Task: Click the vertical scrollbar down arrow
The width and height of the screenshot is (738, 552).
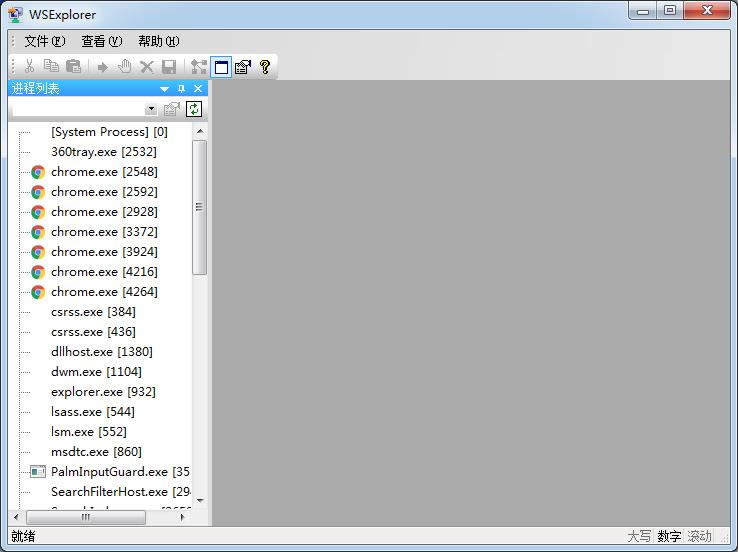Action: (200, 500)
